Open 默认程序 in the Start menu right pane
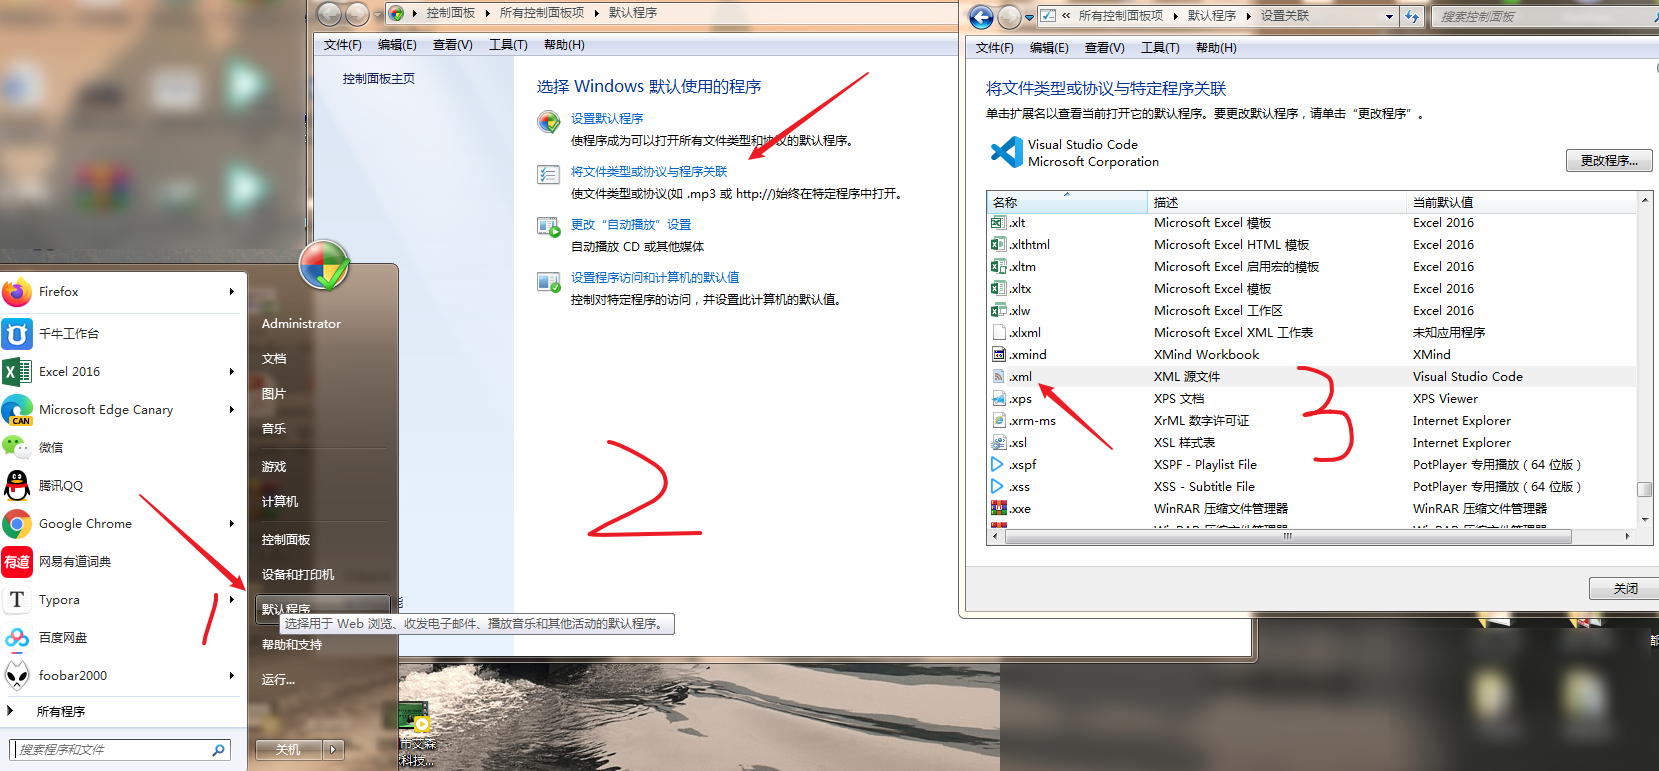Screen dimensions: 1659x771 point(323,607)
